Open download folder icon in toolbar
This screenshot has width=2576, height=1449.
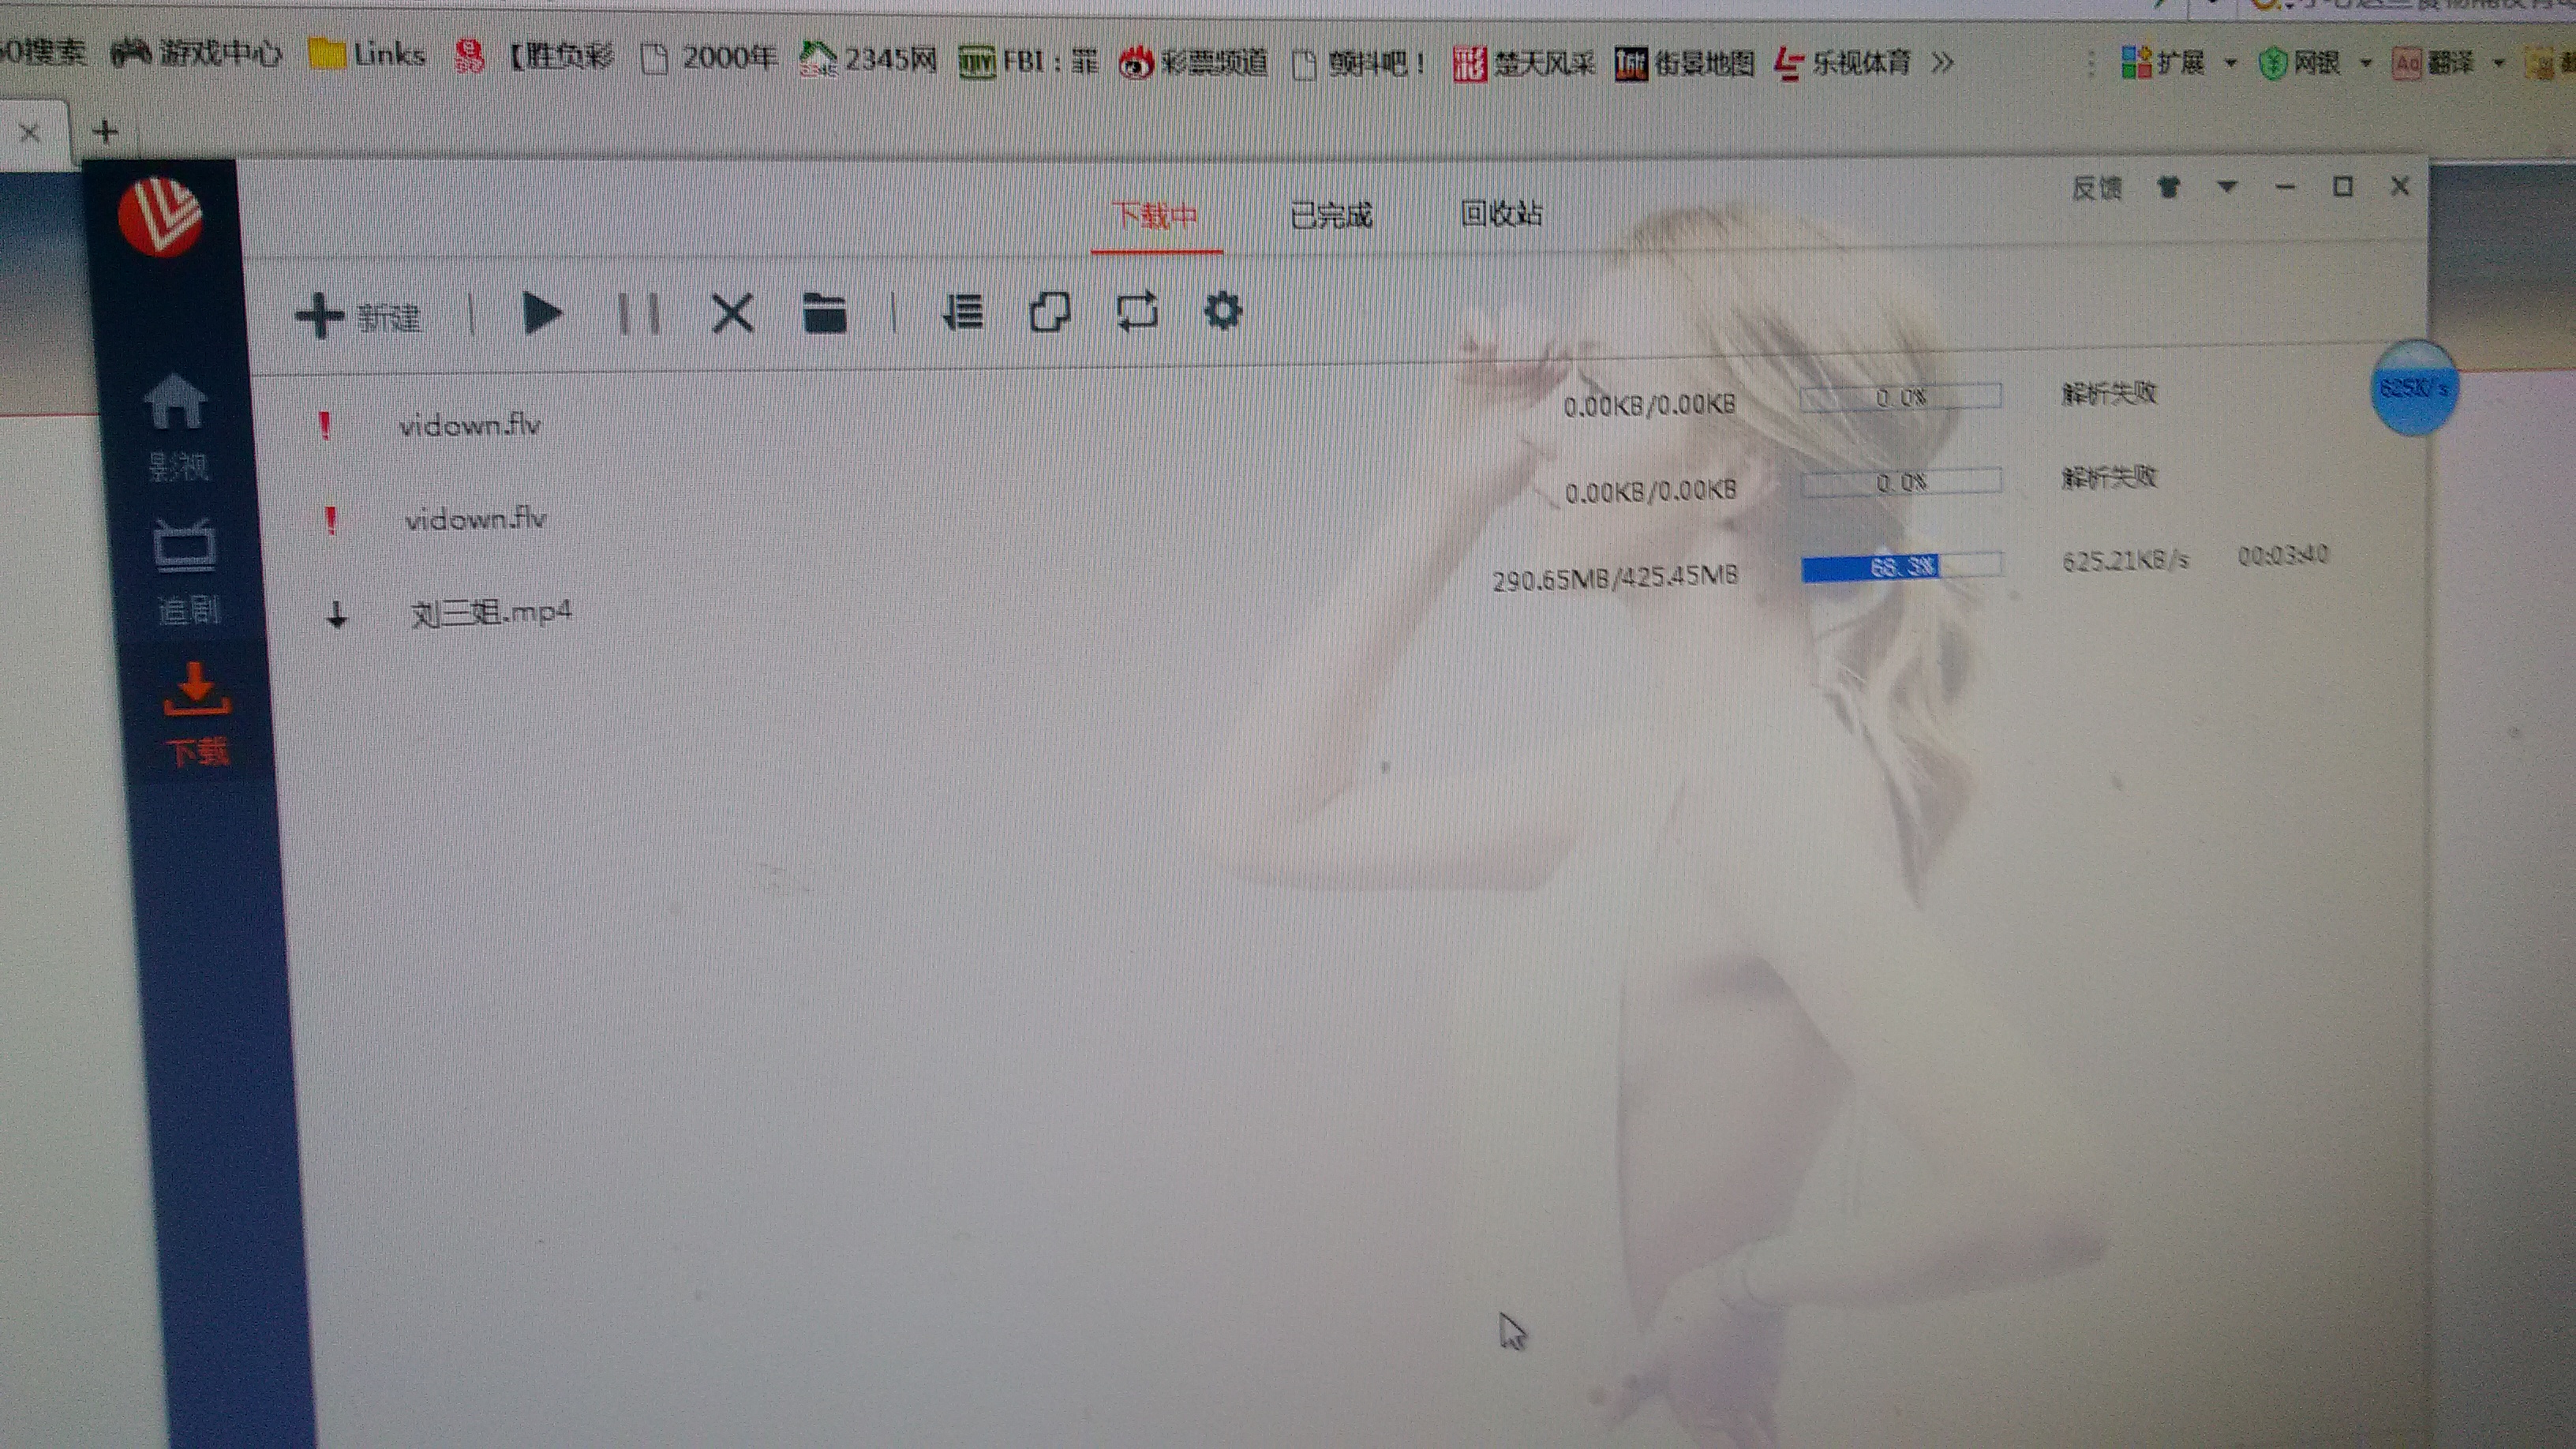(824, 313)
